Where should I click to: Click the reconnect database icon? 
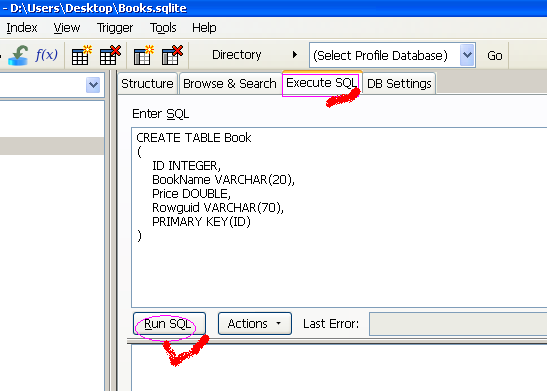pyautogui.click(x=18, y=55)
